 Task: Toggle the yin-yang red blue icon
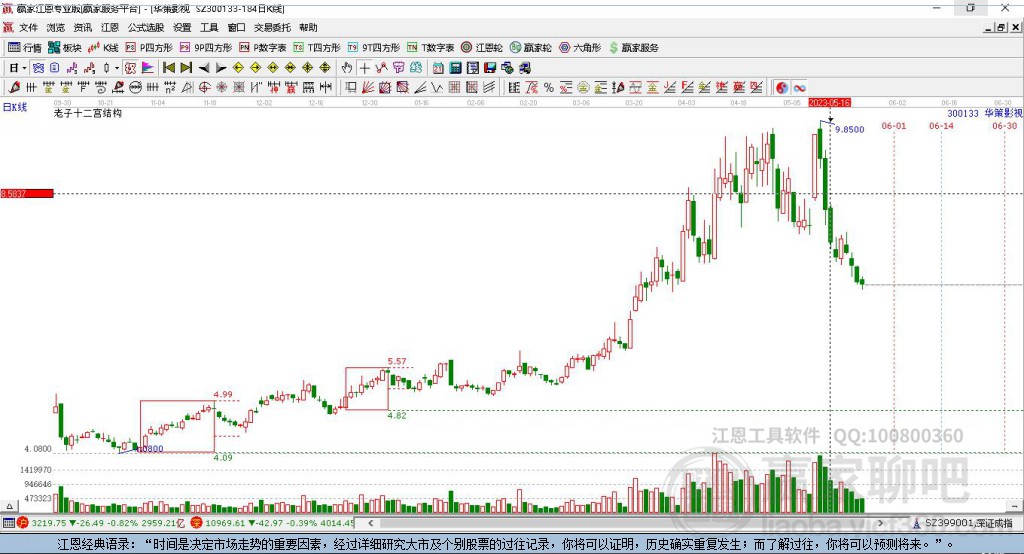[782, 88]
